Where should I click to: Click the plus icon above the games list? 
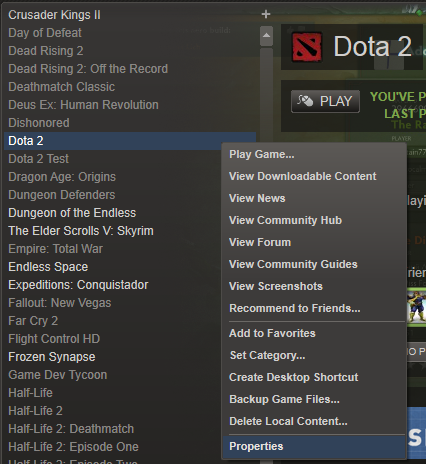pyautogui.click(x=266, y=14)
